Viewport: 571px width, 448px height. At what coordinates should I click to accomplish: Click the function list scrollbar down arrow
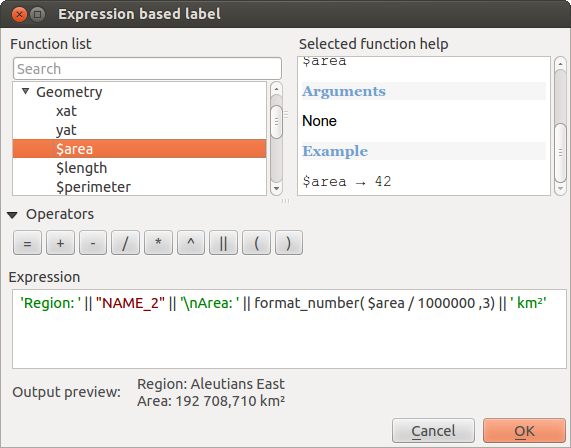pyautogui.click(x=276, y=188)
